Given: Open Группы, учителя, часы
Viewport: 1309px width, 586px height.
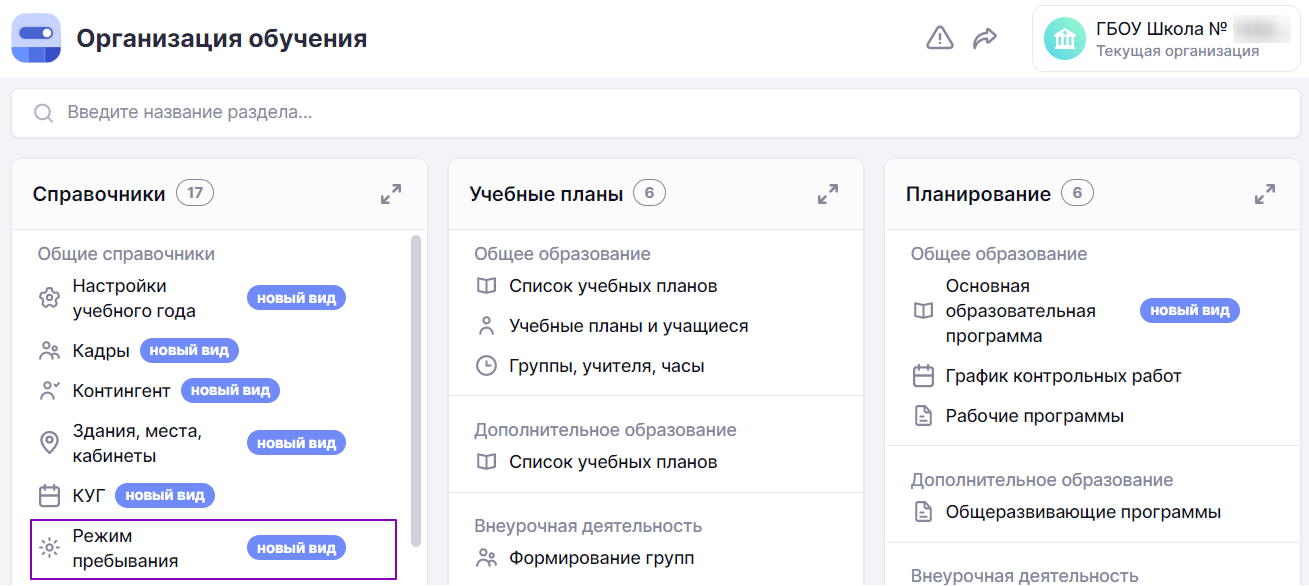Looking at the screenshot, I should [x=607, y=366].
